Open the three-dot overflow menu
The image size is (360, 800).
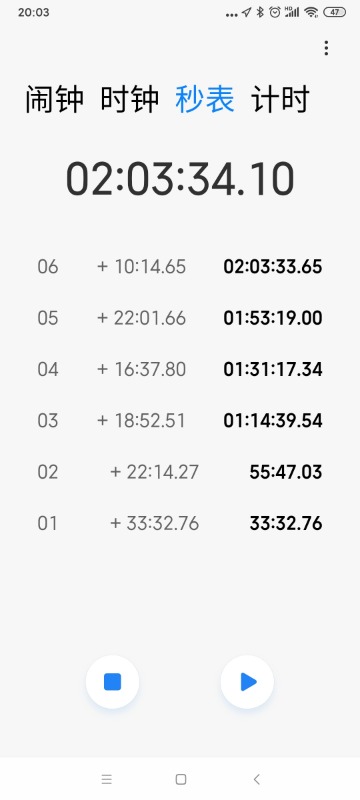[326, 48]
